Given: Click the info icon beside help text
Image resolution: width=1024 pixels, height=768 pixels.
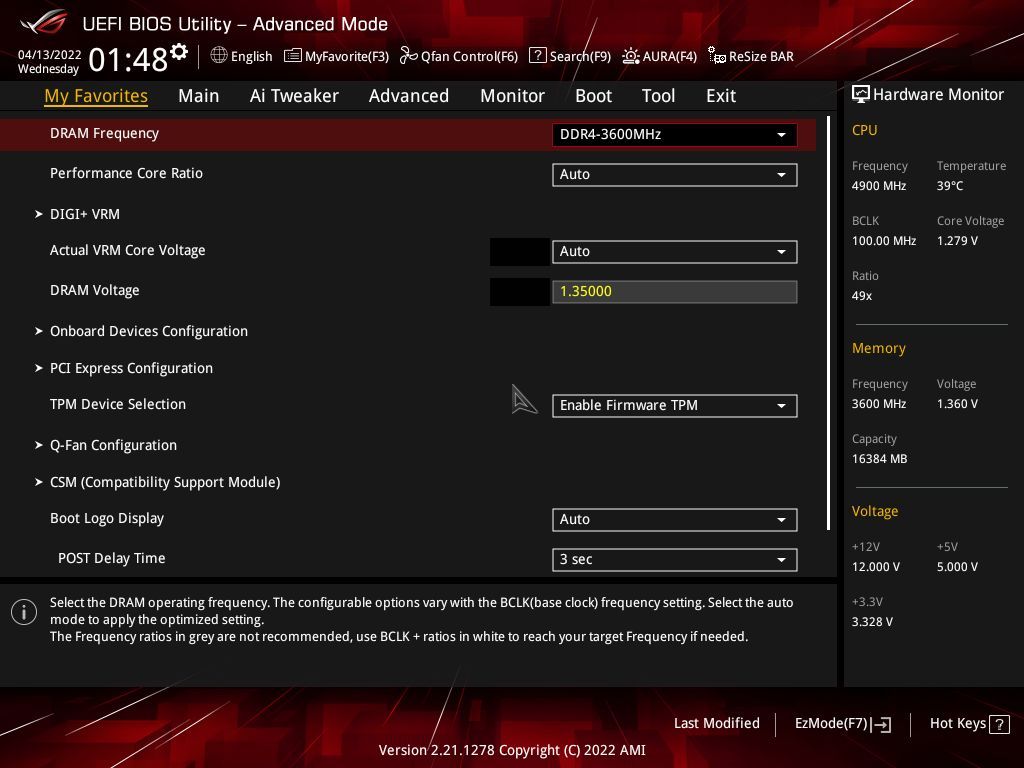Looking at the screenshot, I should coord(24,613).
